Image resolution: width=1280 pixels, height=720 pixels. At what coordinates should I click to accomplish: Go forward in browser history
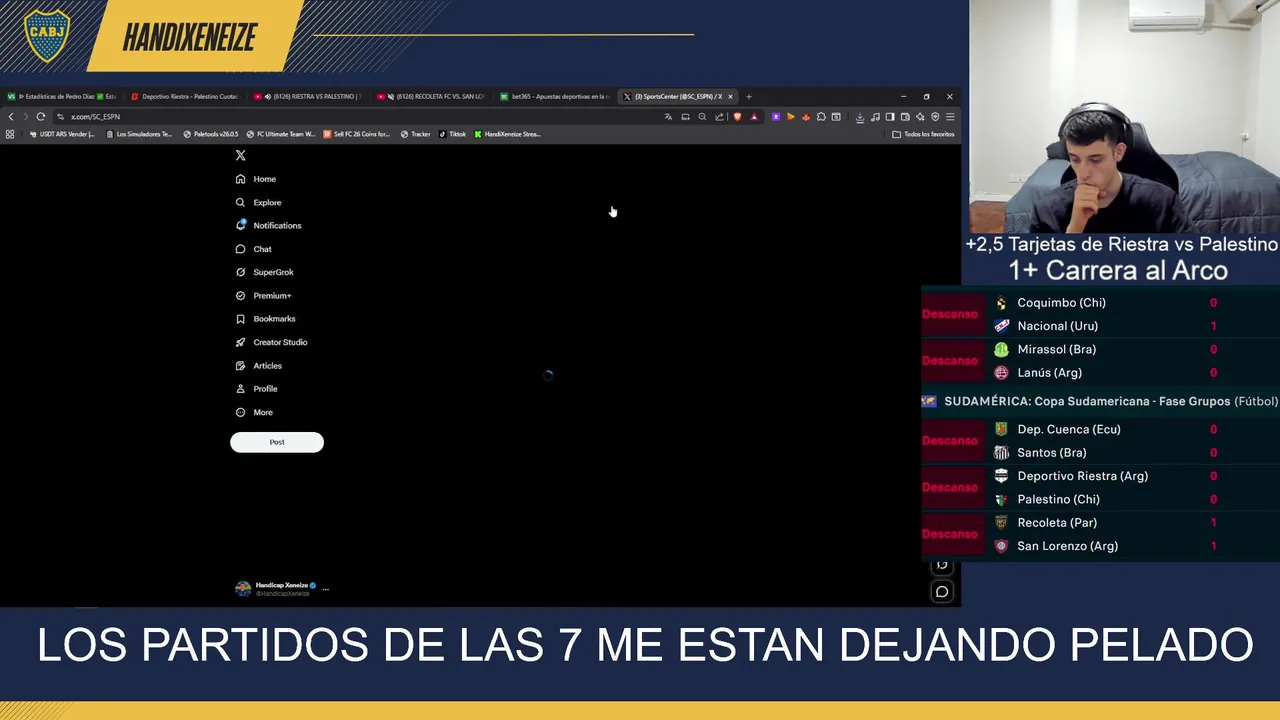click(25, 117)
